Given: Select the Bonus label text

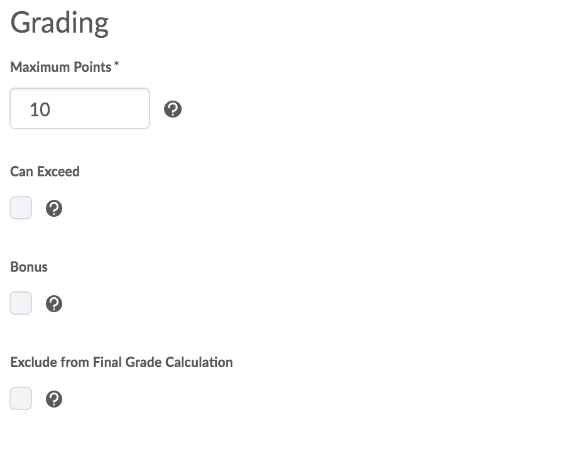Looking at the screenshot, I should (29, 267).
